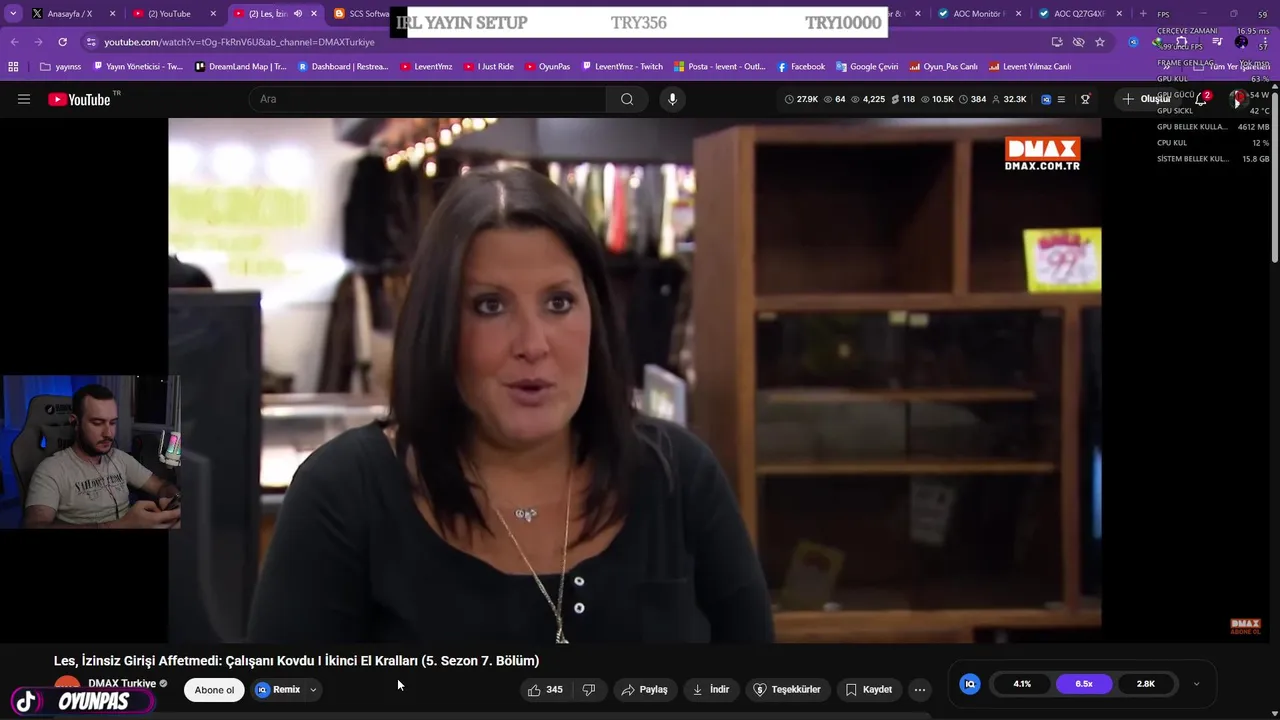
Task: Open Posta - levent Outlook bookmark
Action: pos(720,67)
